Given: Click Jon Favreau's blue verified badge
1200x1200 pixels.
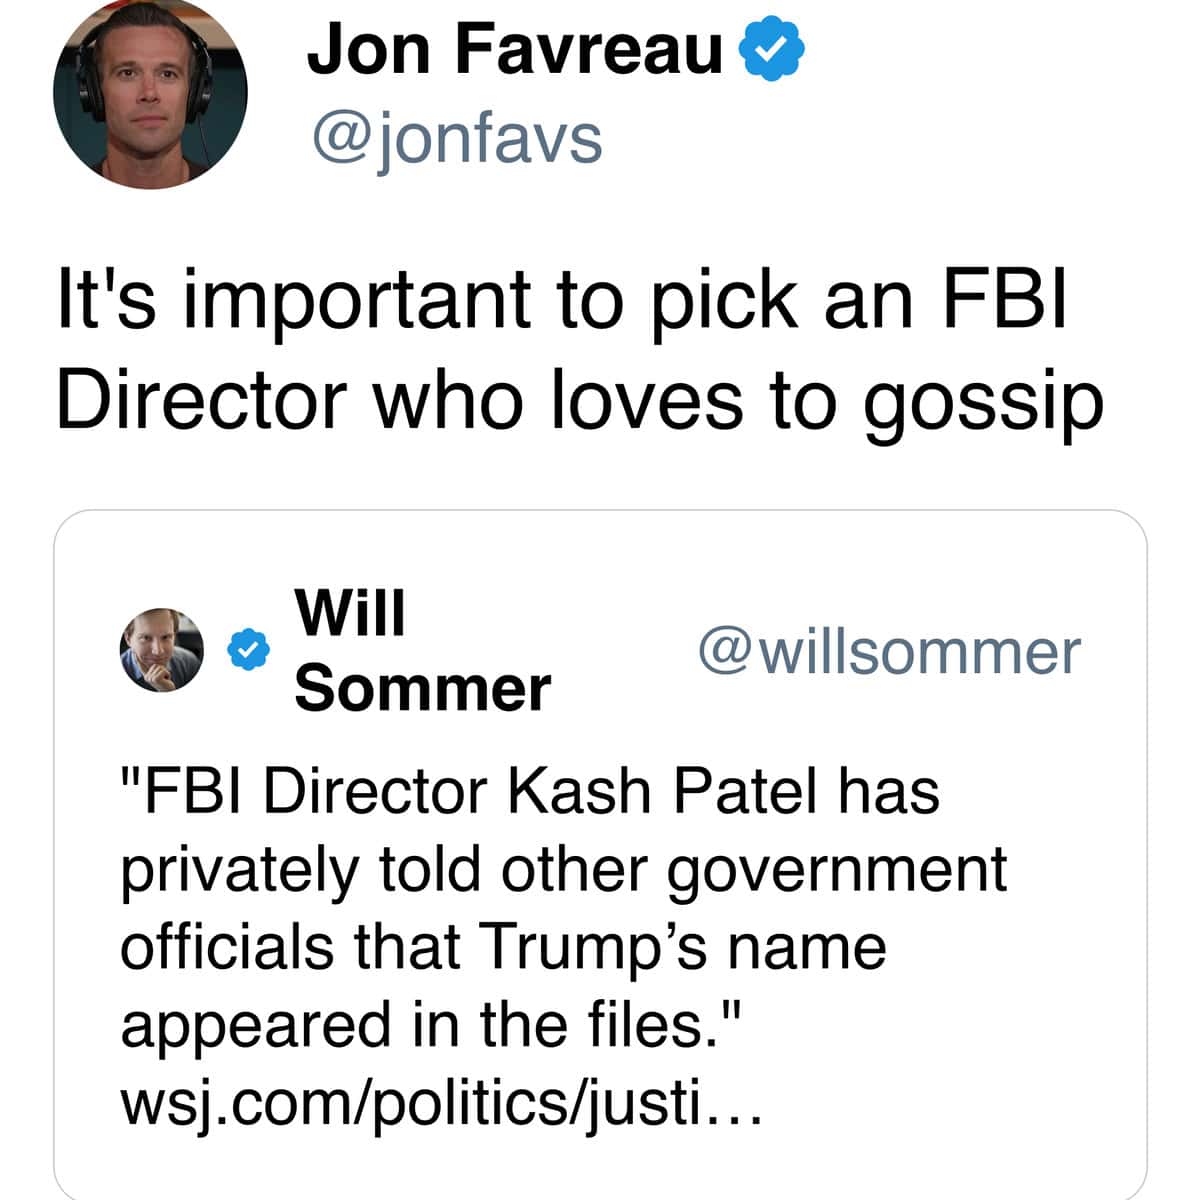Looking at the screenshot, I should [771, 50].
